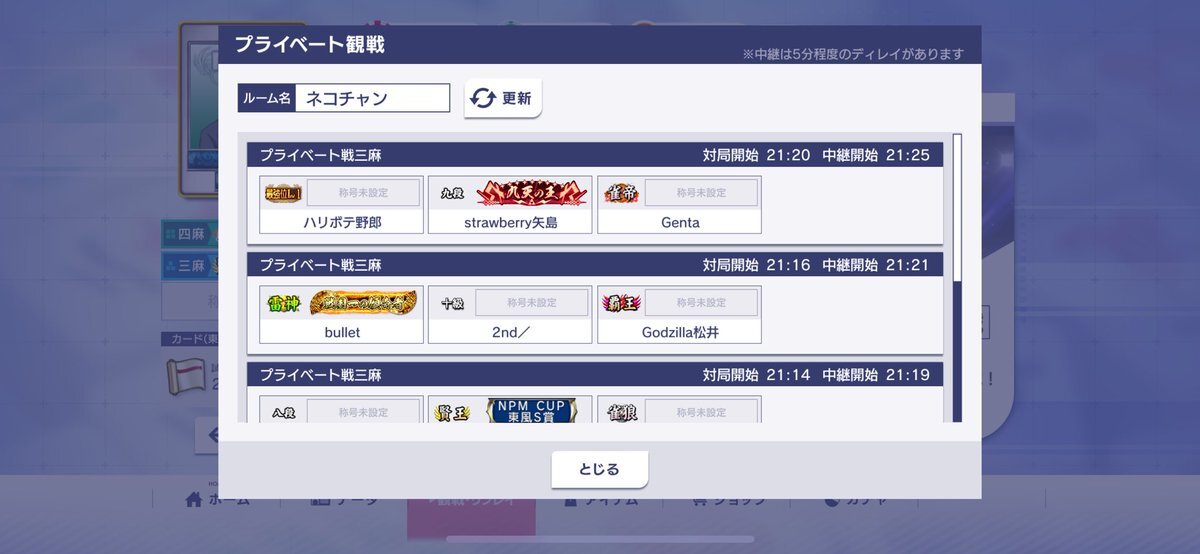Select player card Godzilla松井
The height and width of the screenshot is (554, 1200).
tap(679, 315)
